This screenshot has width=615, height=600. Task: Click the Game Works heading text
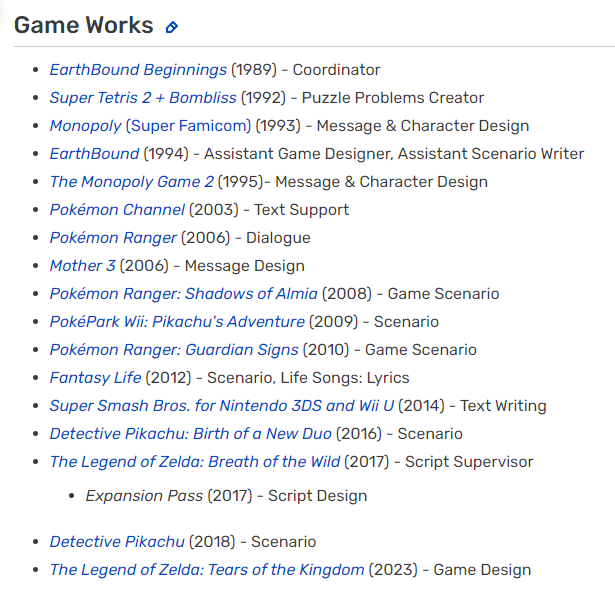coord(84,25)
